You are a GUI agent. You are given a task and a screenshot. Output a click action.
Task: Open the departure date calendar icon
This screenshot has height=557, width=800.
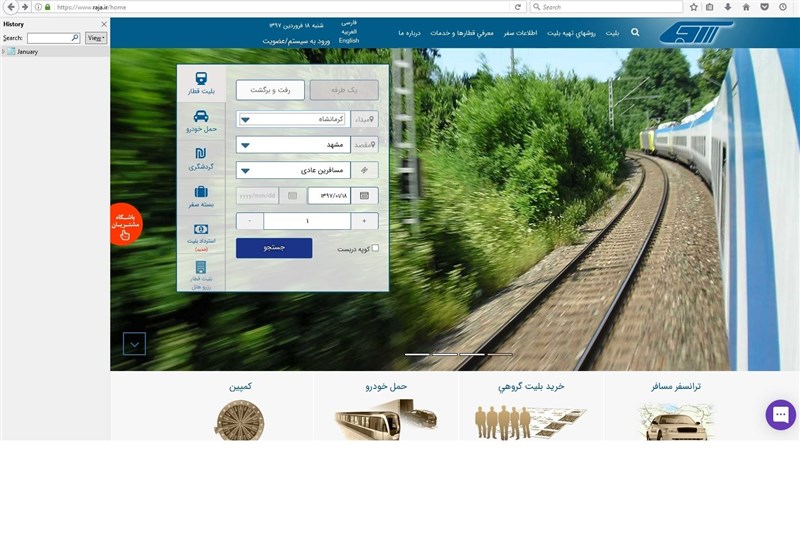tap(364, 195)
